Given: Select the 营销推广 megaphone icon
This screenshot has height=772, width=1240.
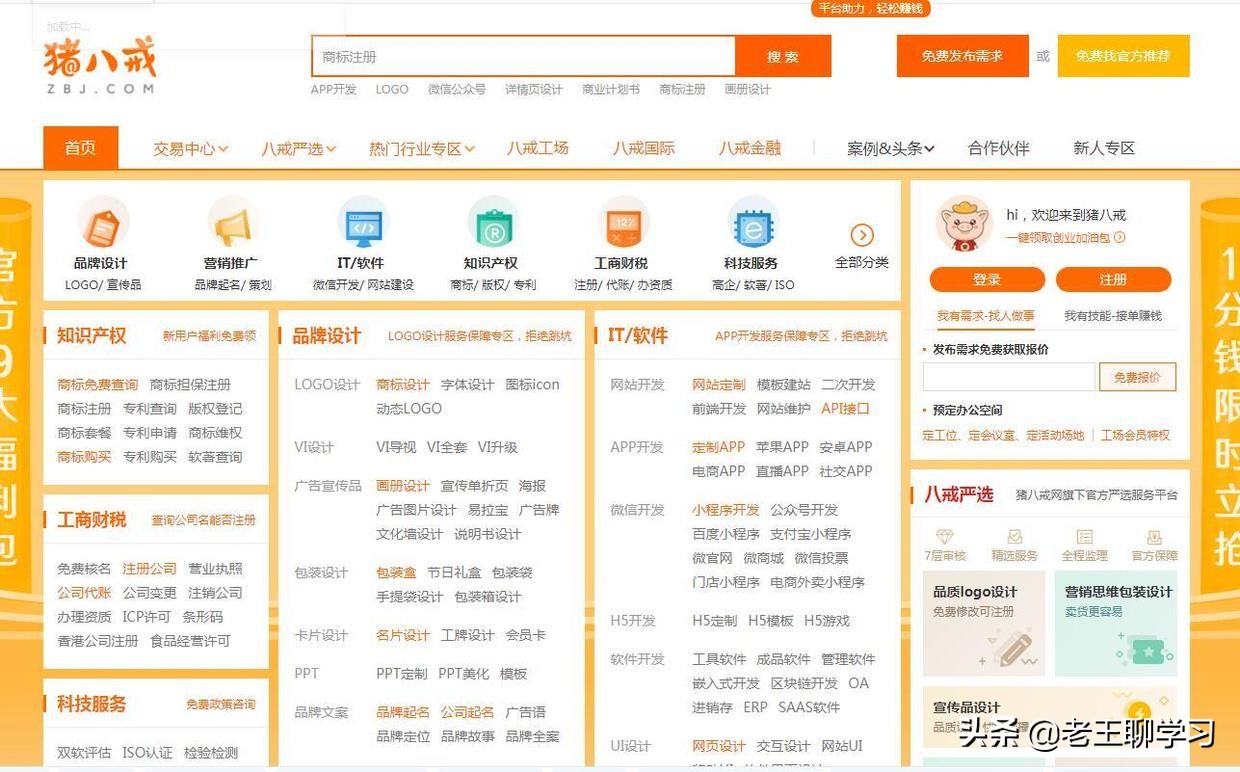Looking at the screenshot, I should point(232,225).
